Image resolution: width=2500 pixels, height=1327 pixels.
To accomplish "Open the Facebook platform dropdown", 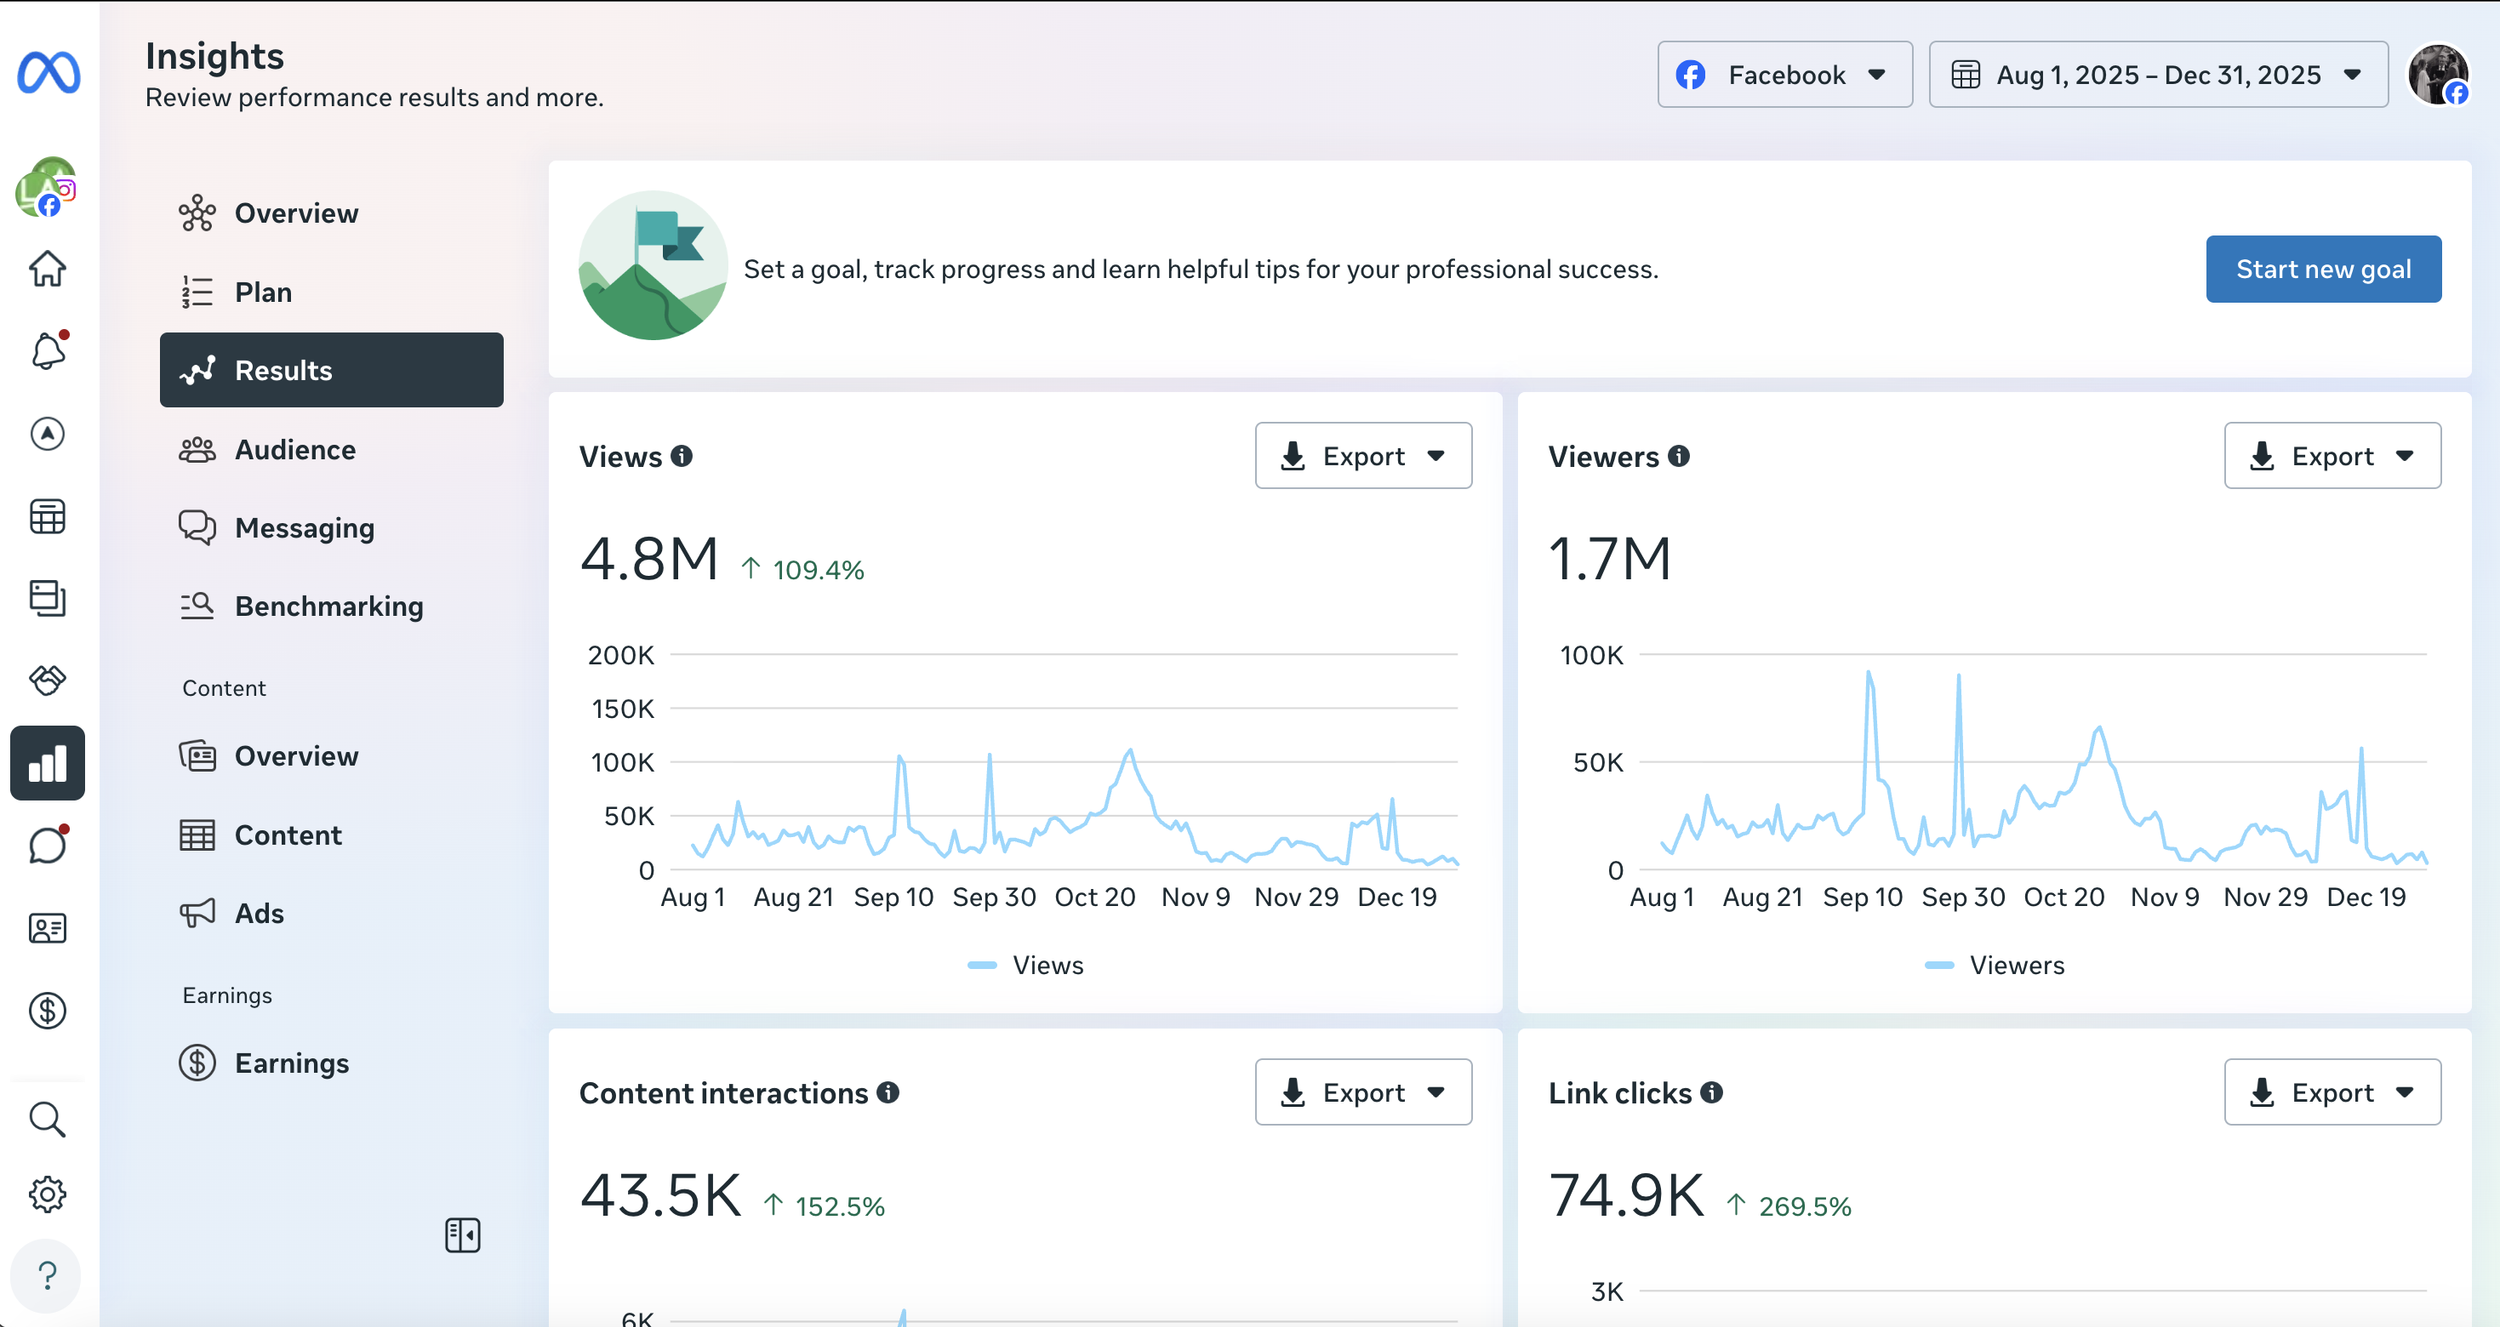I will click(1784, 75).
